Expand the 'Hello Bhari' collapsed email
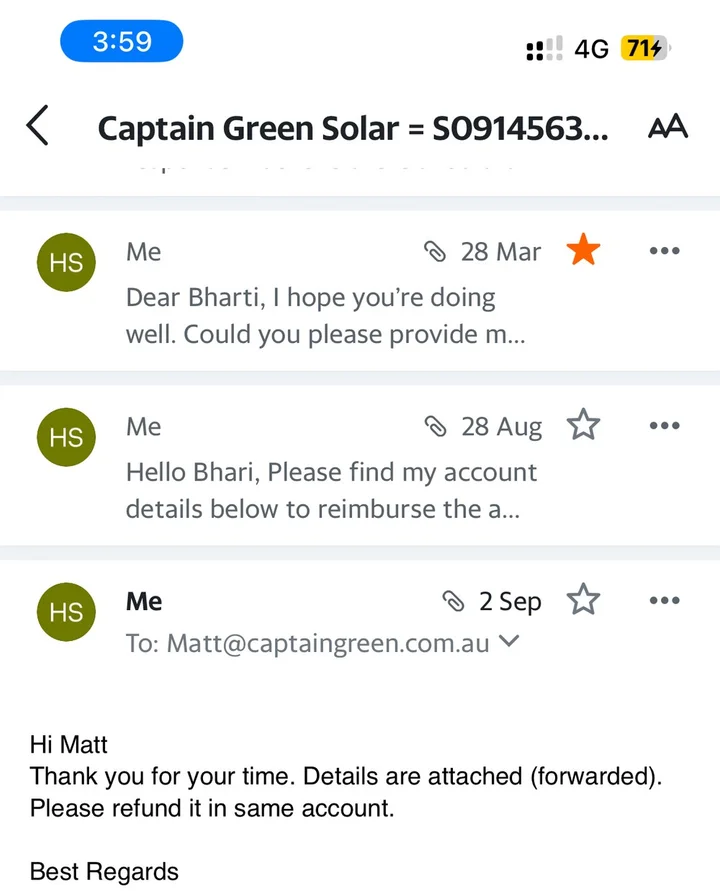Screen dimensions: 720x891 click(x=360, y=465)
